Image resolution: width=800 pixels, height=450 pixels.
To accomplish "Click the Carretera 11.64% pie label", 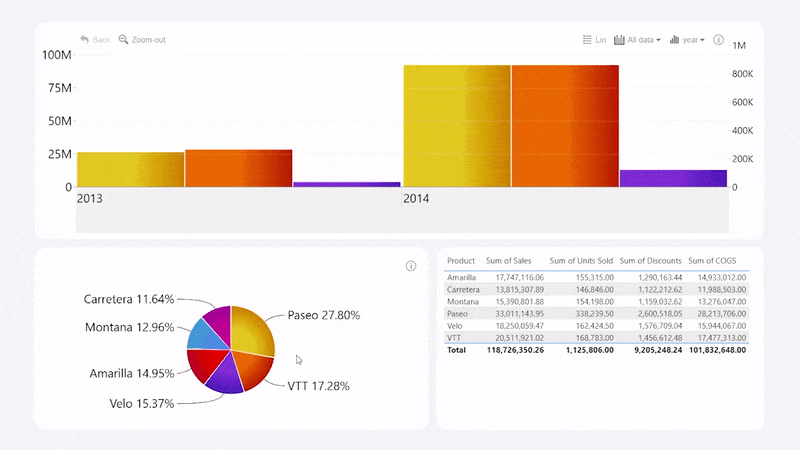I will tap(129, 299).
